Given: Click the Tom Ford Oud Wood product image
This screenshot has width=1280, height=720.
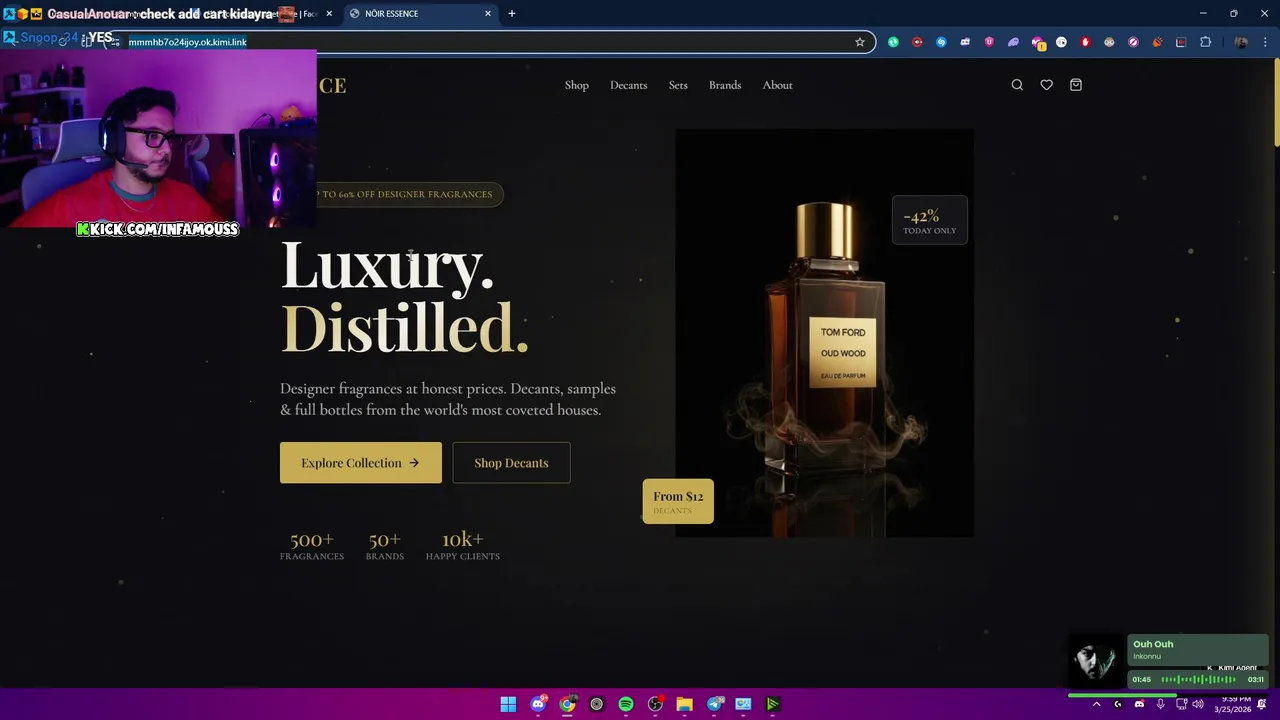Looking at the screenshot, I should coord(824,333).
